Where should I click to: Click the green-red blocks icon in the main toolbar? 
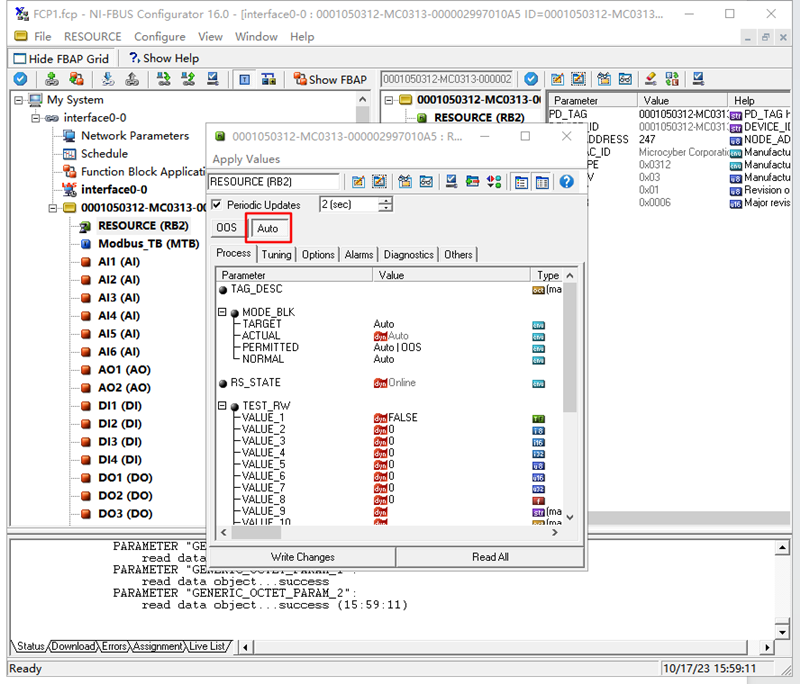point(672,79)
